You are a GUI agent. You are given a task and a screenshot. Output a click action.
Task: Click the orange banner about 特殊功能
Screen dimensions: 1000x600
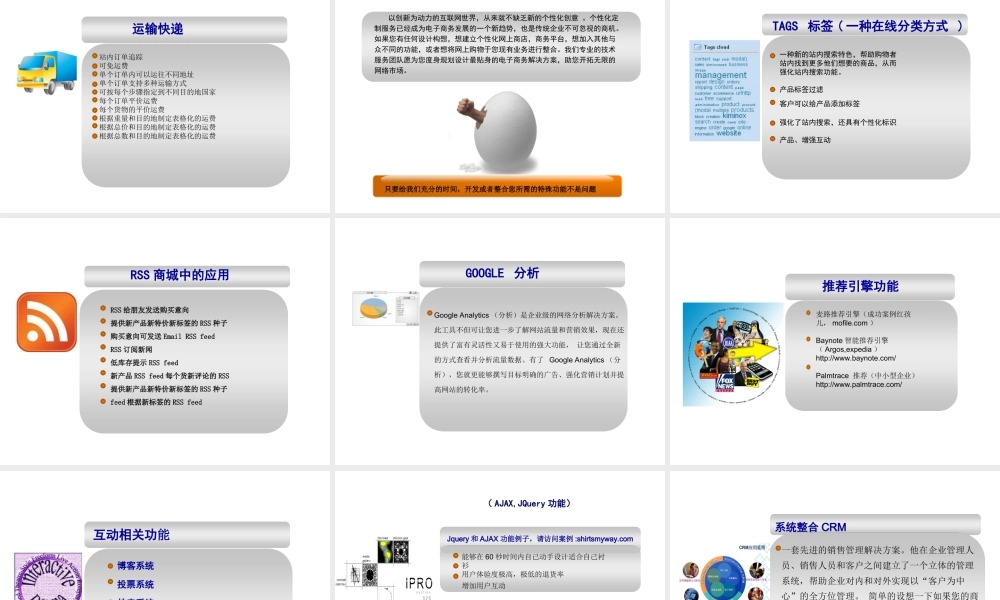[x=497, y=187]
